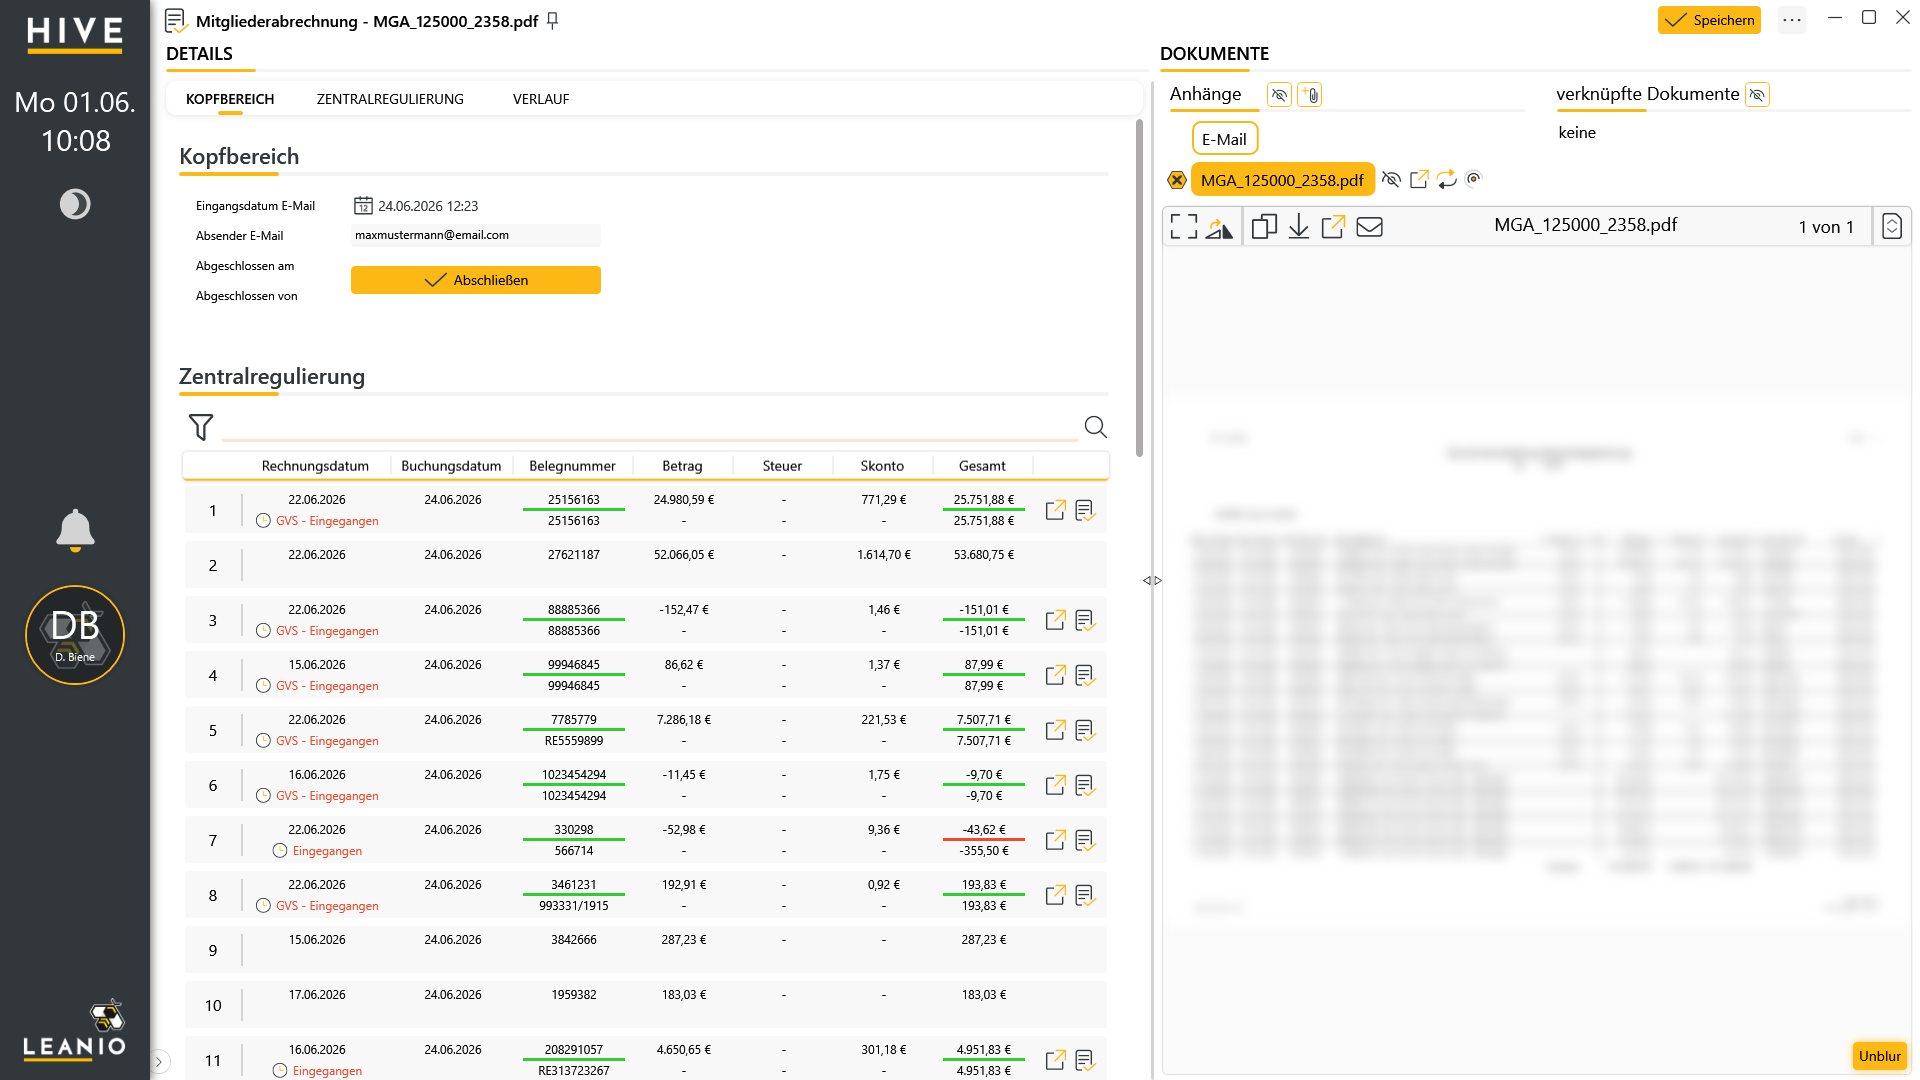Remove the MGA_125000_2358.pdf attachment

point(1177,180)
